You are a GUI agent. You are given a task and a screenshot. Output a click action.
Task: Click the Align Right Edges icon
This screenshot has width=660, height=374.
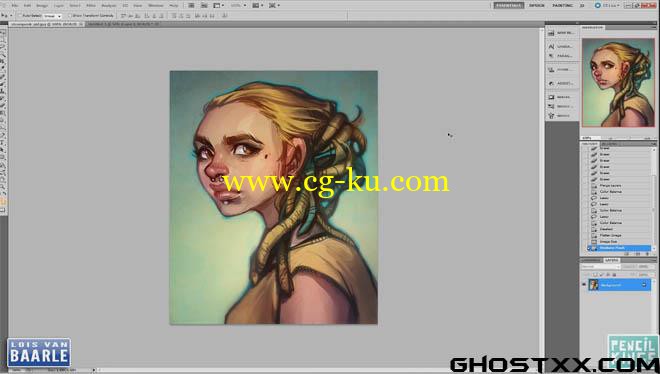[x=162, y=16]
